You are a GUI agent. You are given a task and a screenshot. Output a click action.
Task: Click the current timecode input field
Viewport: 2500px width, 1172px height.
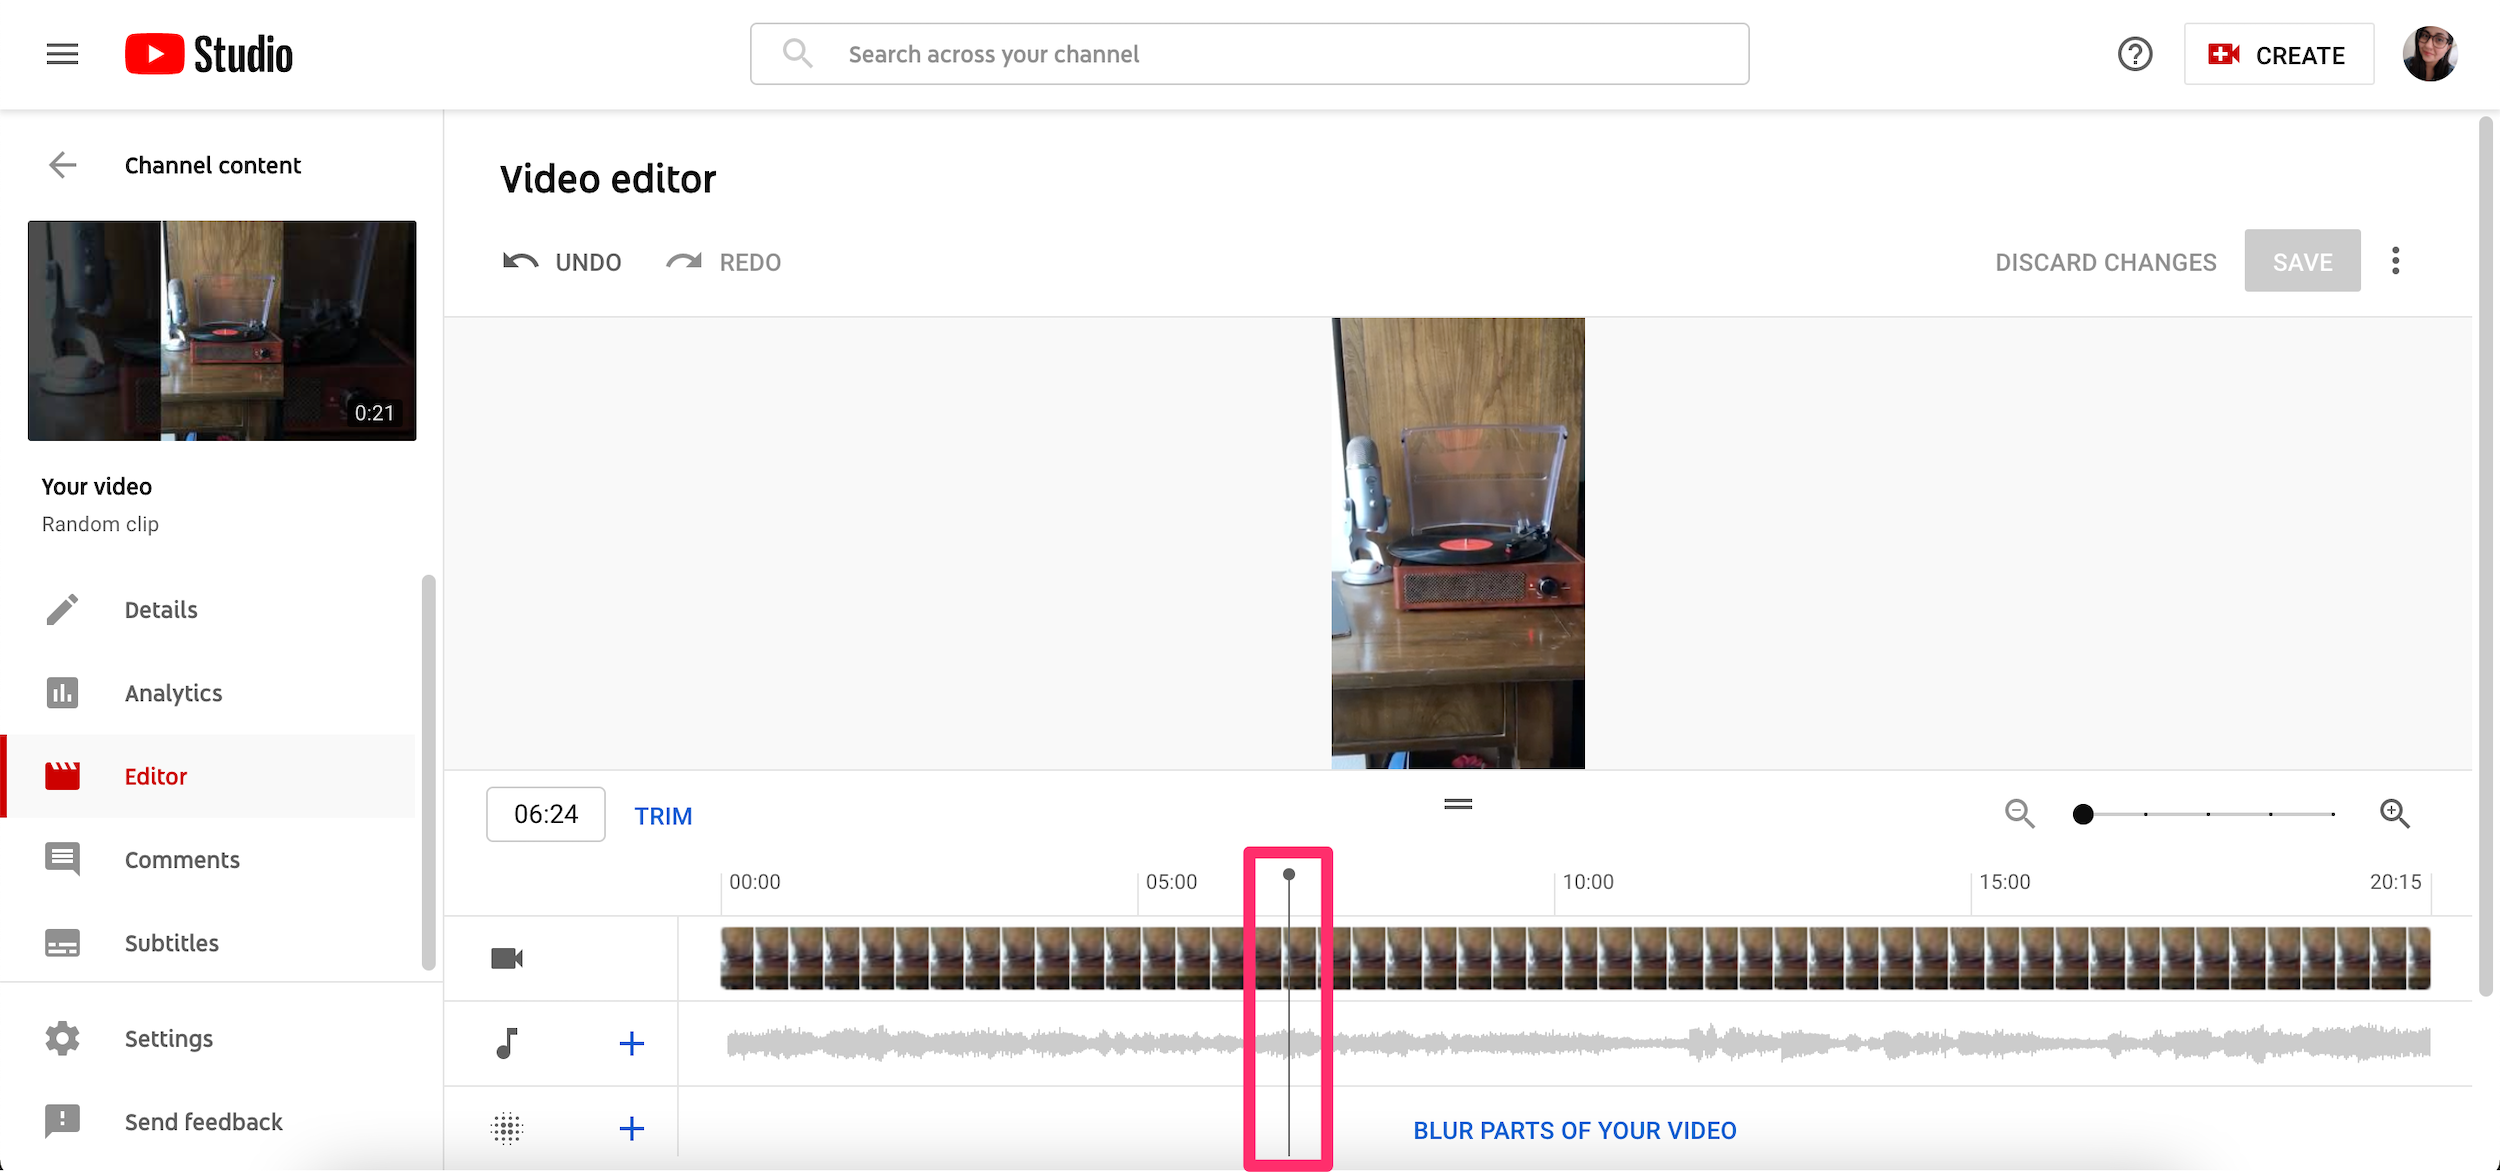tap(547, 813)
